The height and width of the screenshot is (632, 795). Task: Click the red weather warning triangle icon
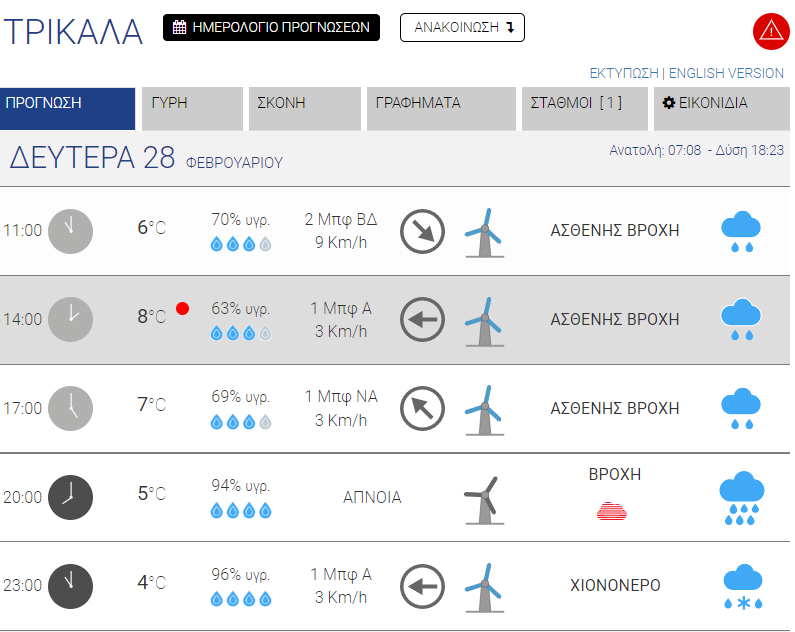click(x=771, y=30)
